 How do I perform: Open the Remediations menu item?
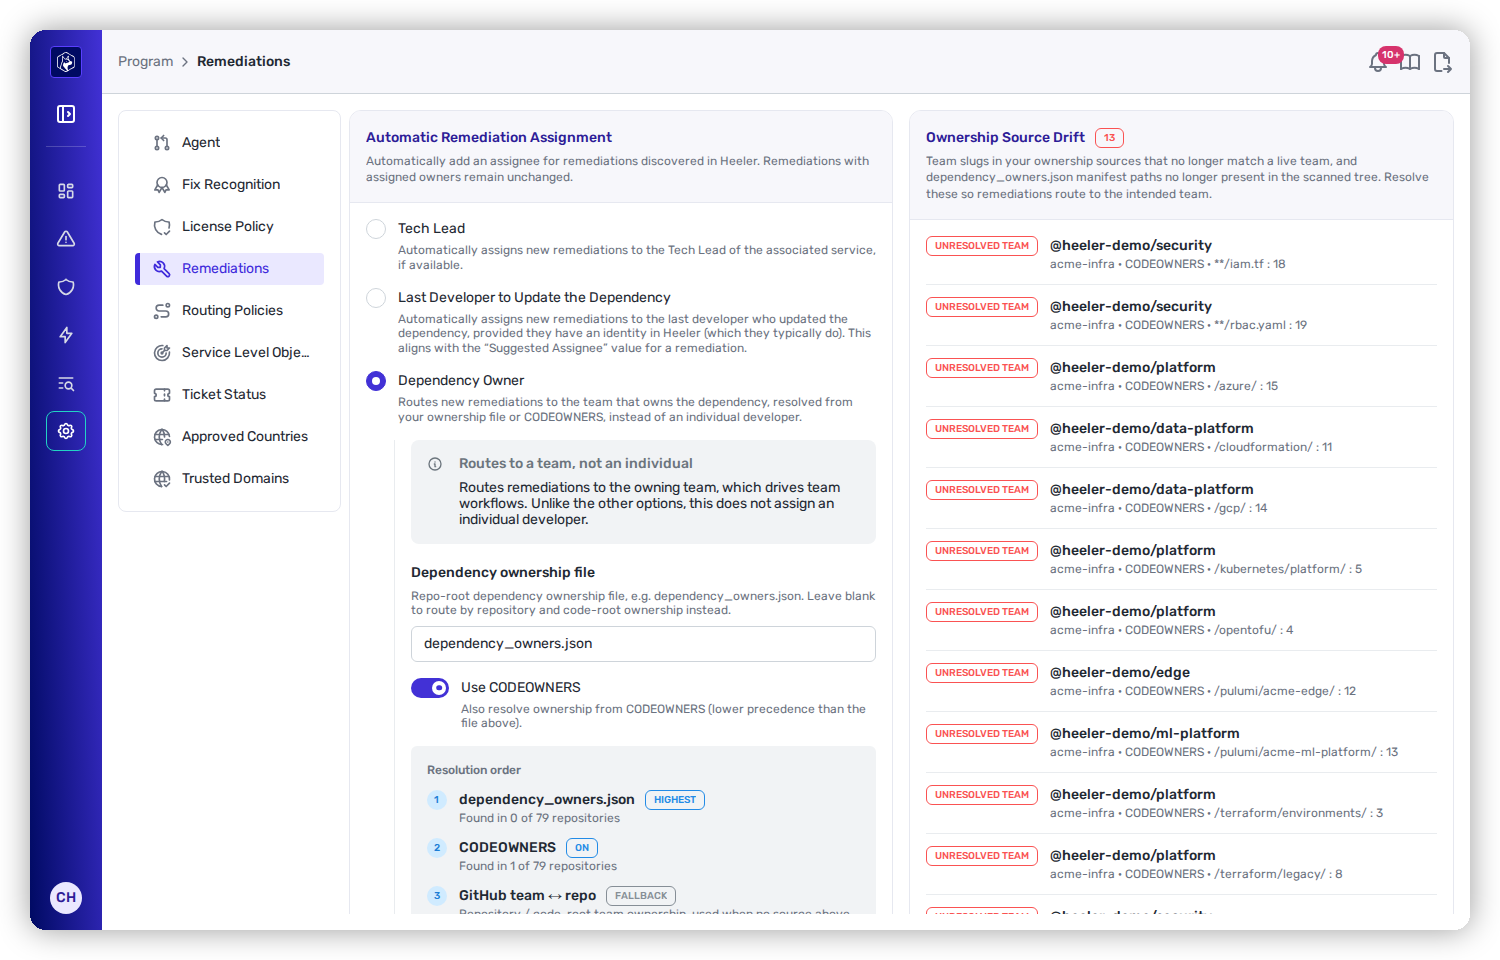tap(230, 269)
